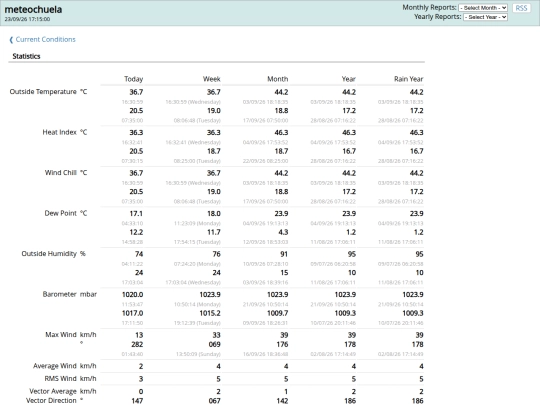Open the Yearly Reports select dropdown
The image size is (540, 405).
coord(485,17)
